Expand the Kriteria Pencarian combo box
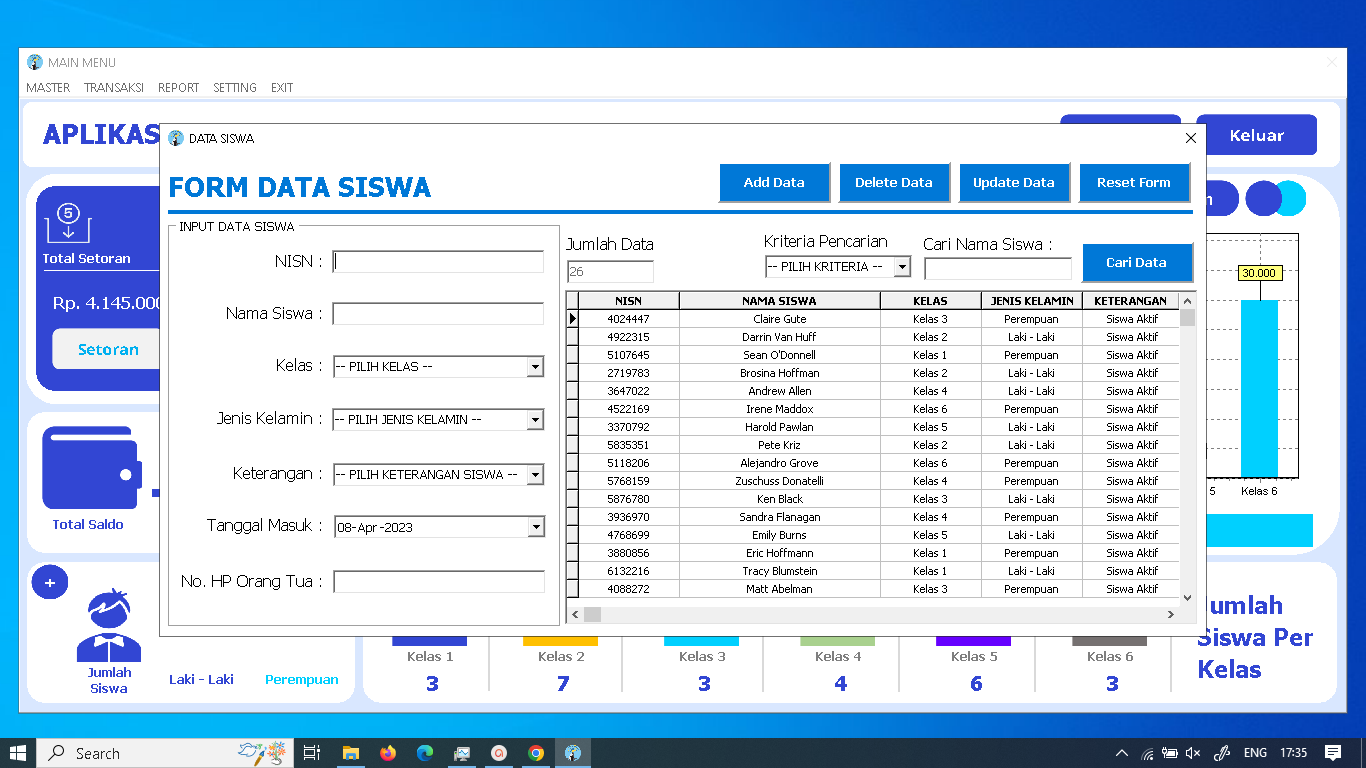Viewport: 1366px width, 768px height. (902, 266)
